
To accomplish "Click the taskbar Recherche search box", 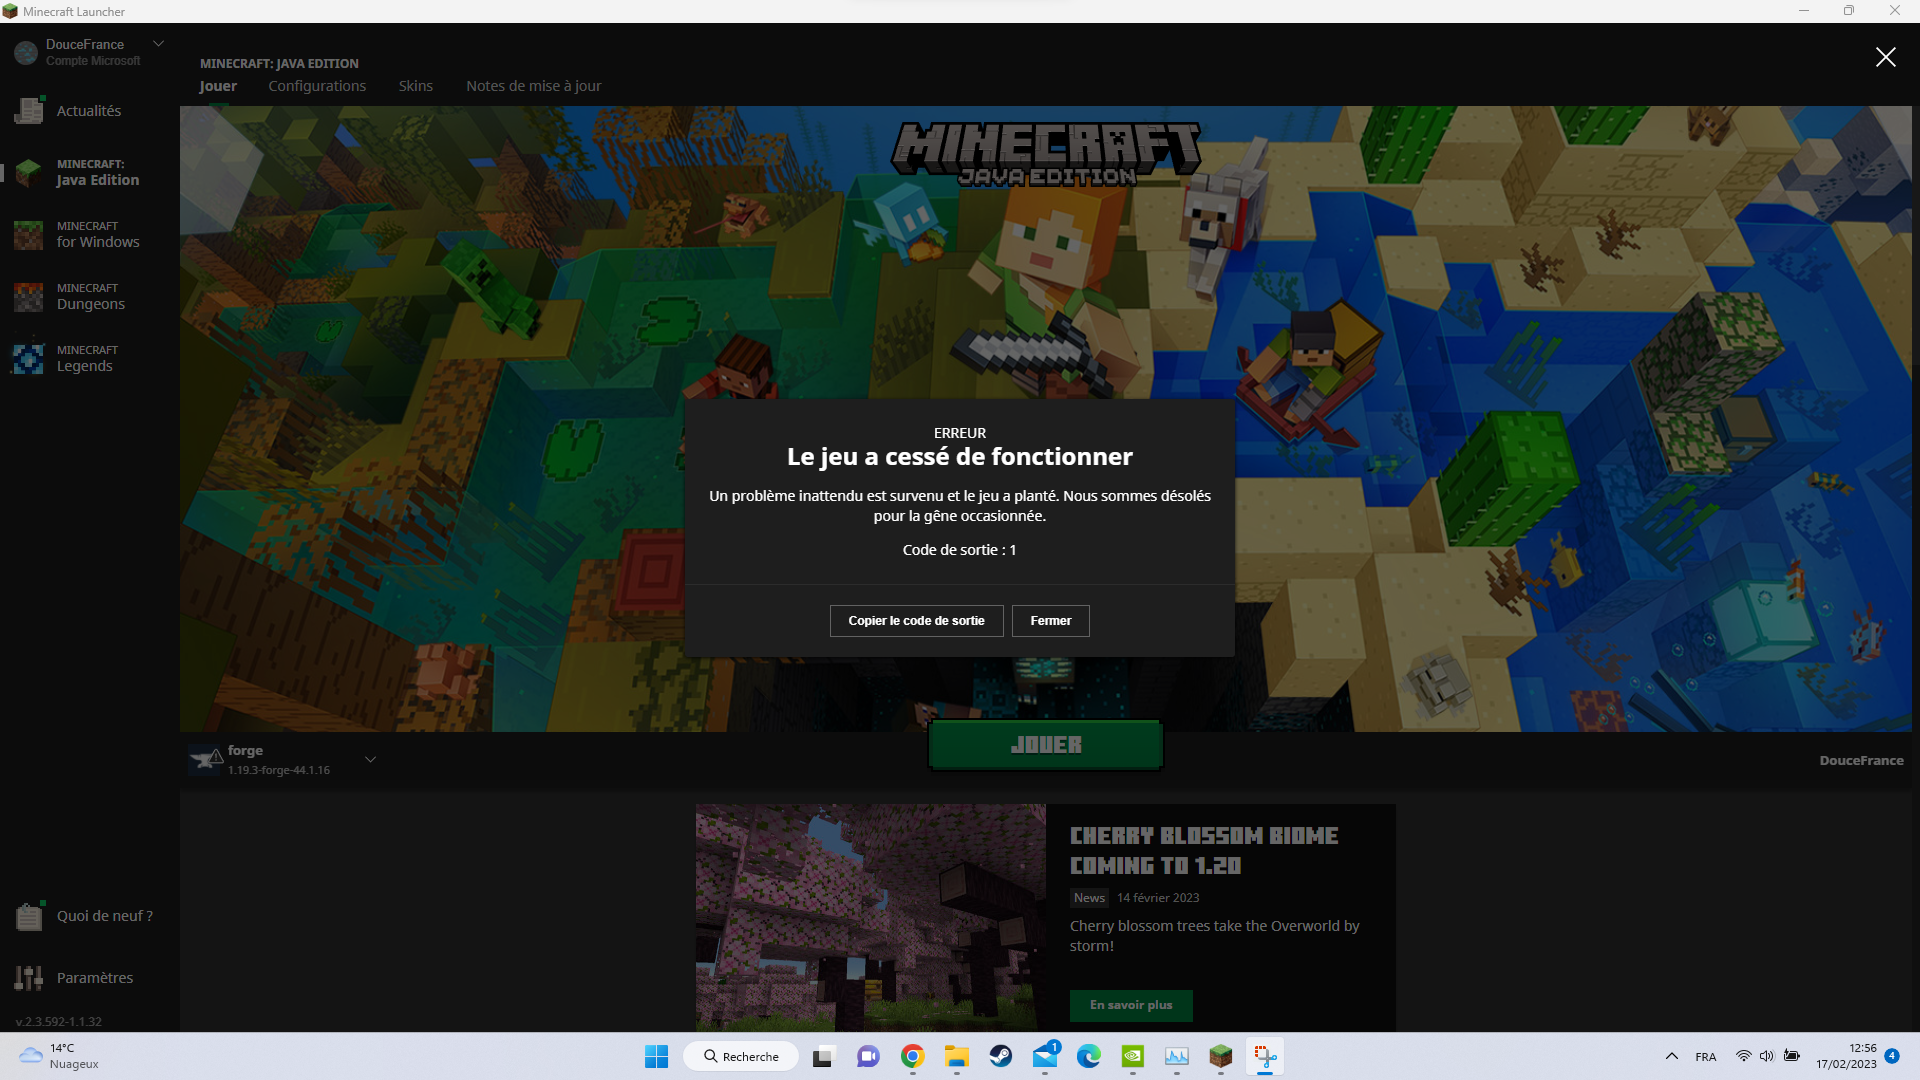I will pos(741,1057).
